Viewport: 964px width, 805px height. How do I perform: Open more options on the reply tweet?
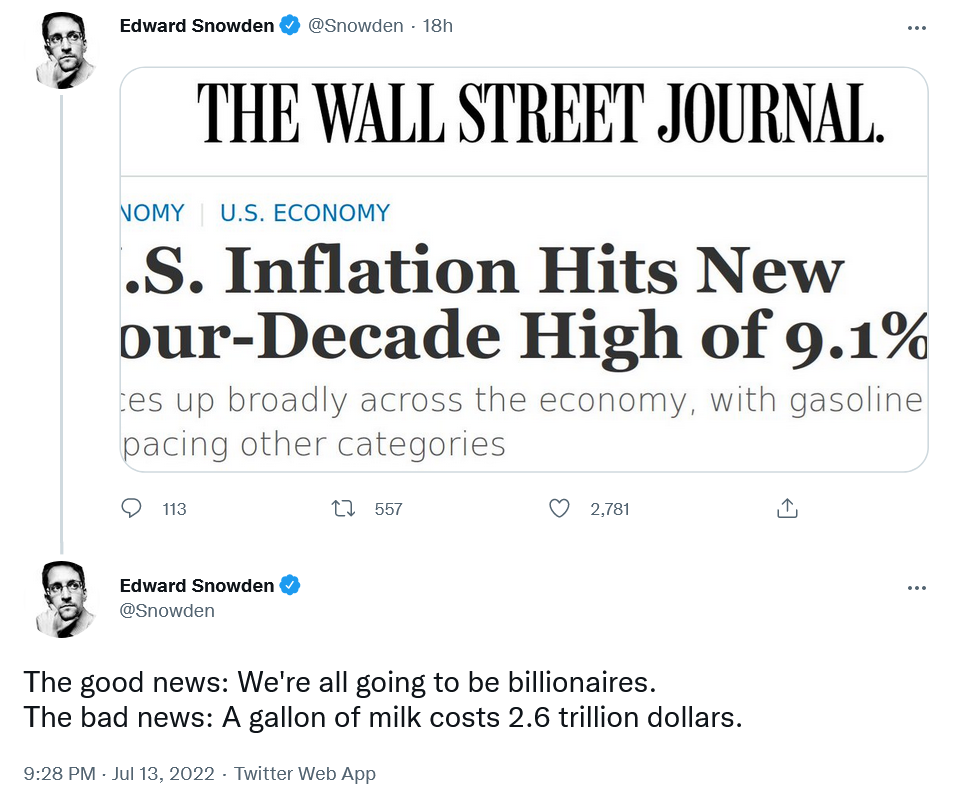(916, 588)
